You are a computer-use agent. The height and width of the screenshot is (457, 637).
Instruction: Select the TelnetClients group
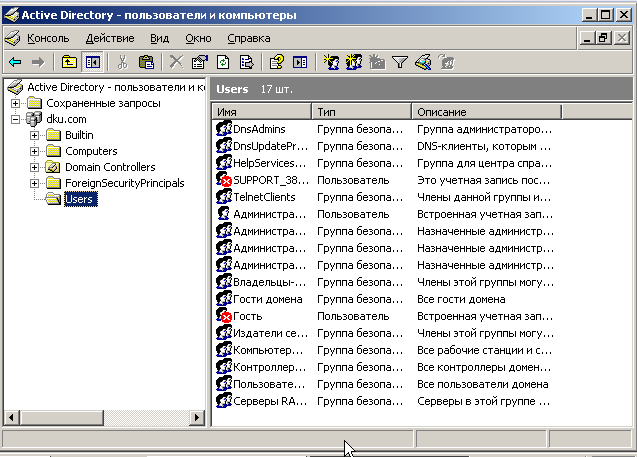[264, 197]
